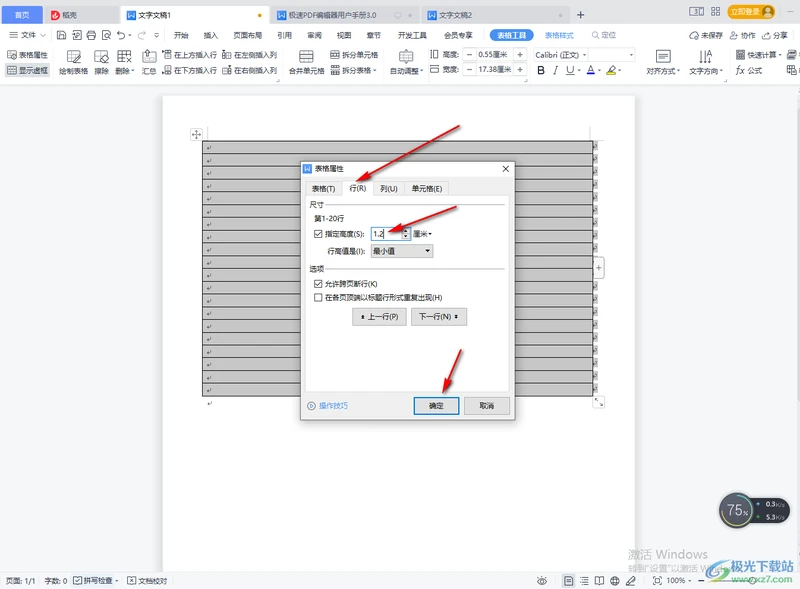Open the 行高值是 最小值 dropdown
Image resolution: width=800 pixels, height=589 pixels.
click(x=402, y=251)
